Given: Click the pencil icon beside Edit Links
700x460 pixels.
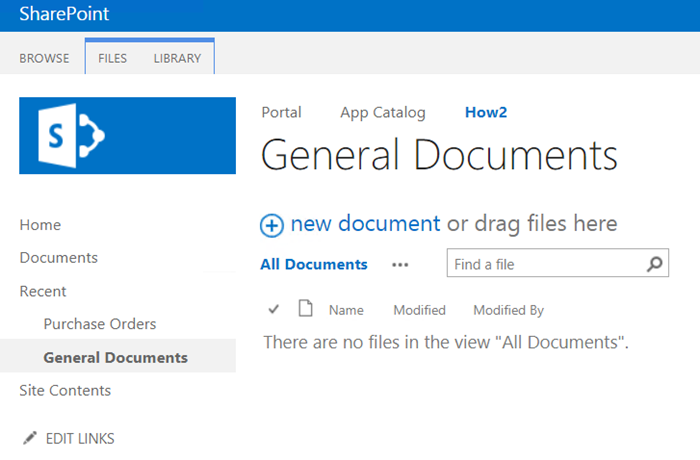Looking at the screenshot, I should 28,438.
